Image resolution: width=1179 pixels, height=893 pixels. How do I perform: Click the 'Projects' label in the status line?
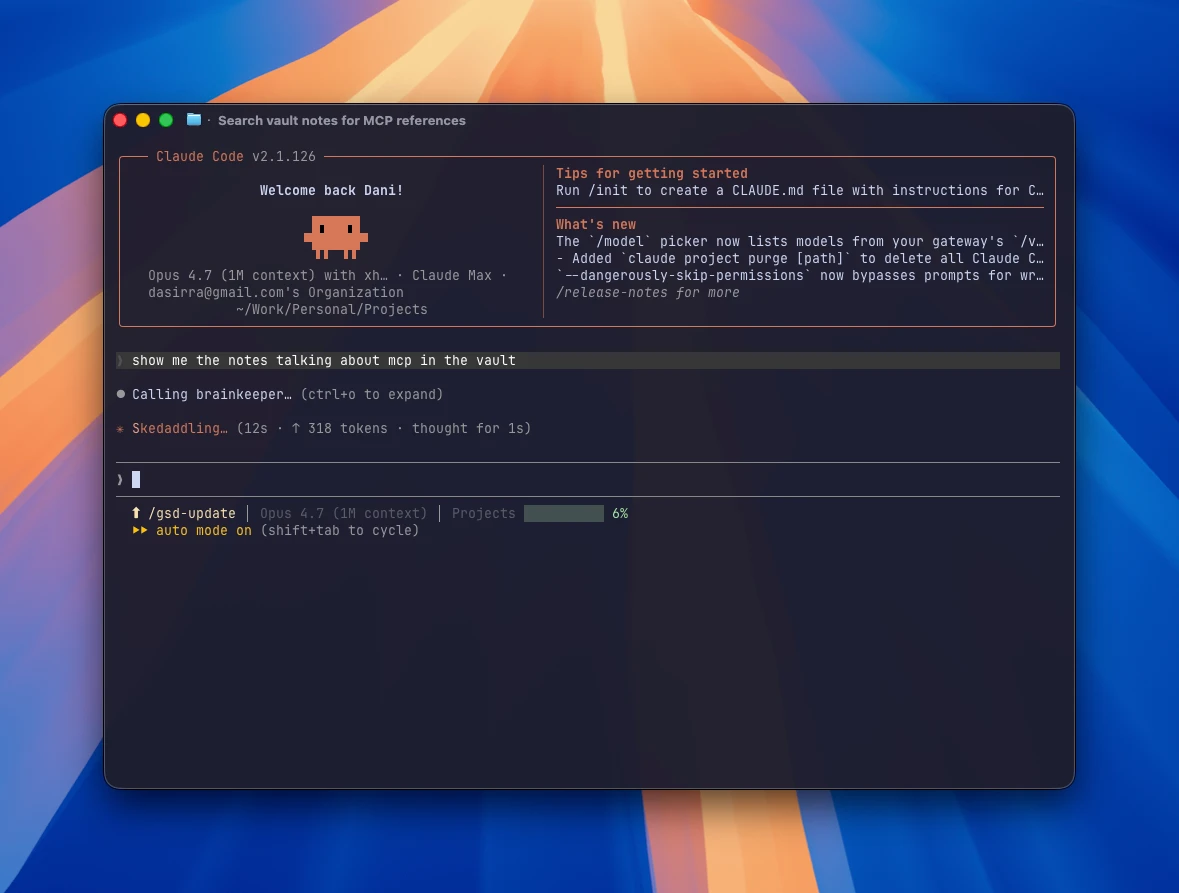(x=483, y=513)
